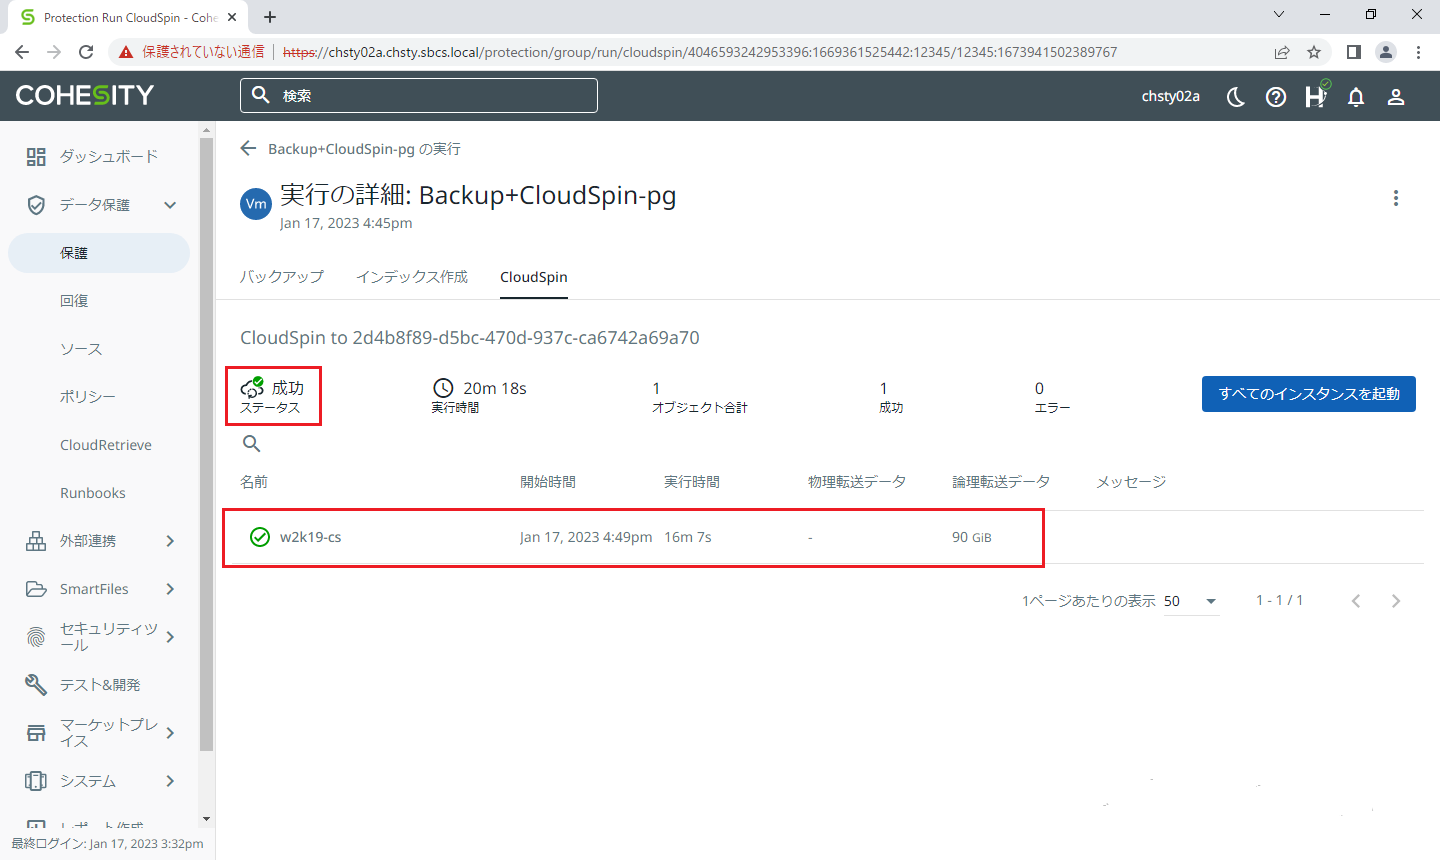Click the back arrow to Backup+CloudSpin-pg runs

[x=249, y=148]
